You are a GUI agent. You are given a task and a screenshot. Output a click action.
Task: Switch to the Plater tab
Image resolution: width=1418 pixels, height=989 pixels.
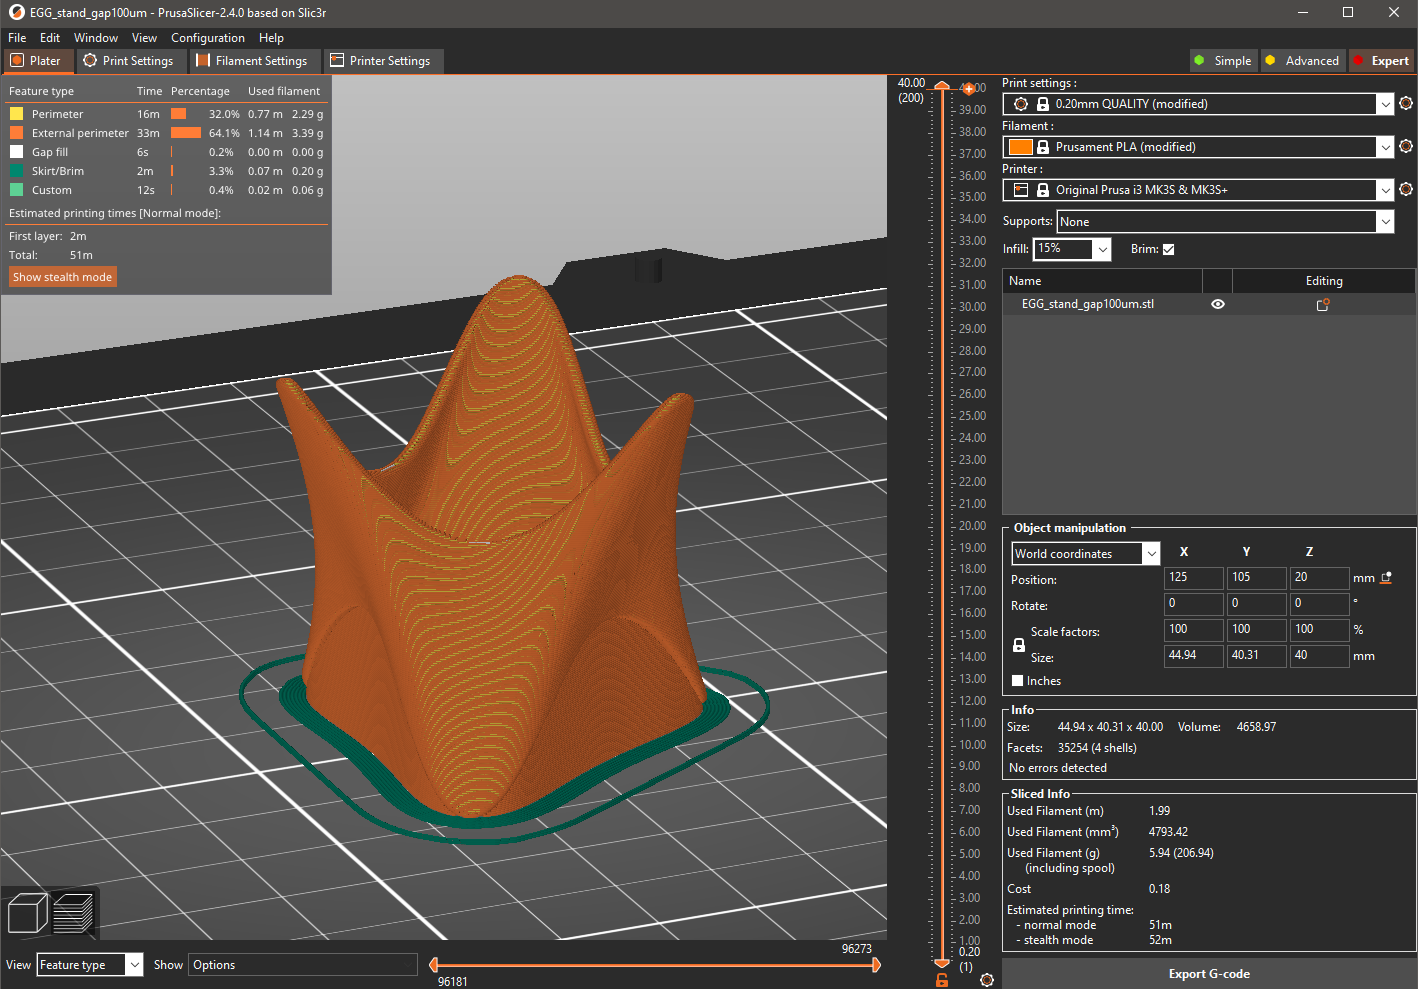(37, 61)
